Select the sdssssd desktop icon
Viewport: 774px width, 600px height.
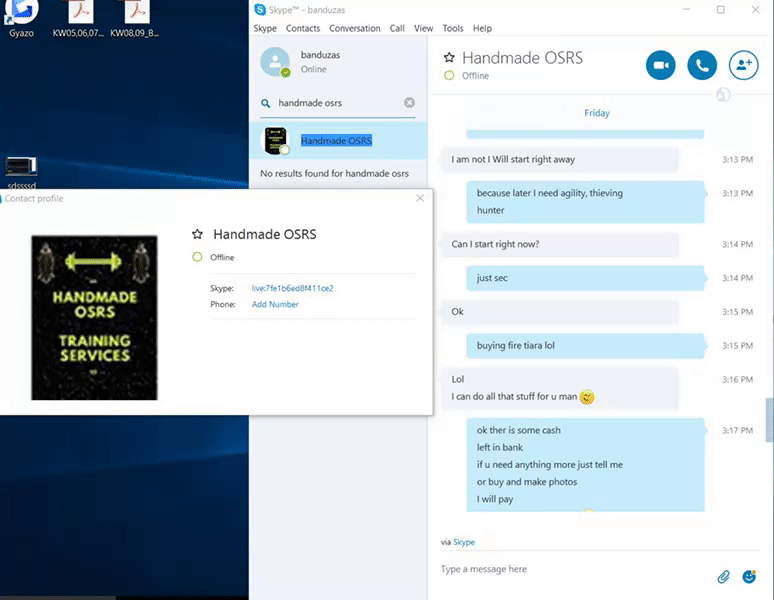[21, 173]
